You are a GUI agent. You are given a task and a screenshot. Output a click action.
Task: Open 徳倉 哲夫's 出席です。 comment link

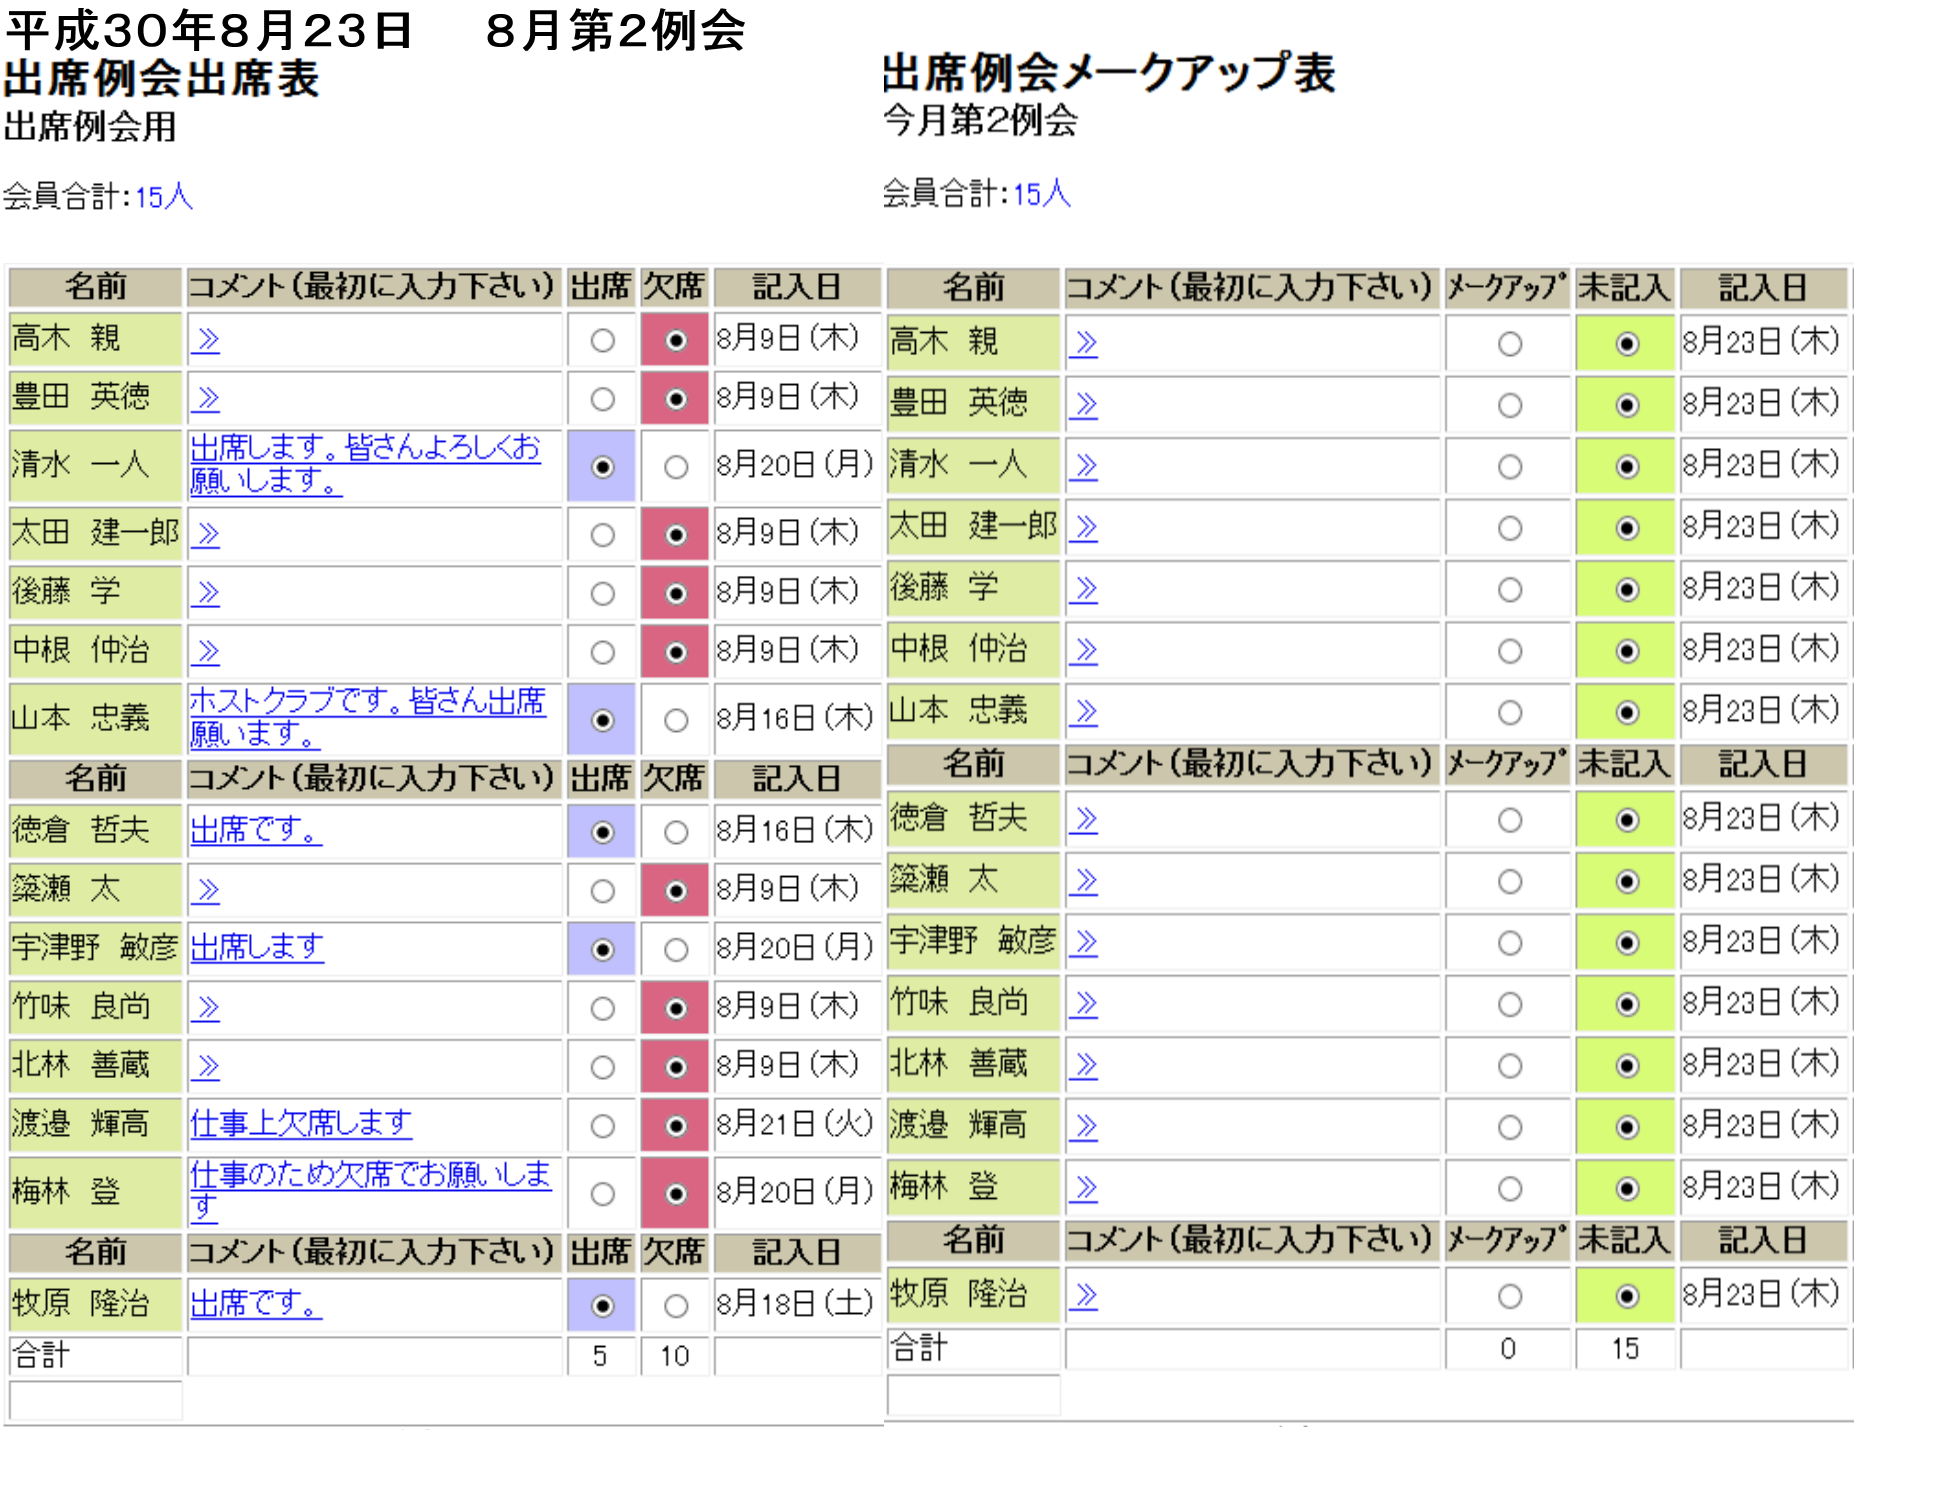[x=256, y=829]
